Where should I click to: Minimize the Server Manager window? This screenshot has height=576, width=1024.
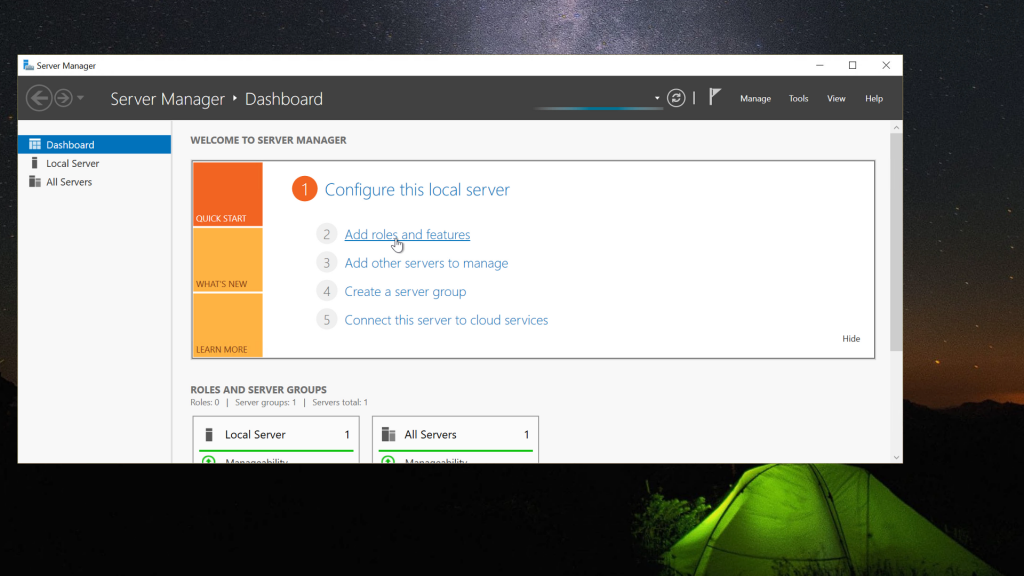(820, 65)
